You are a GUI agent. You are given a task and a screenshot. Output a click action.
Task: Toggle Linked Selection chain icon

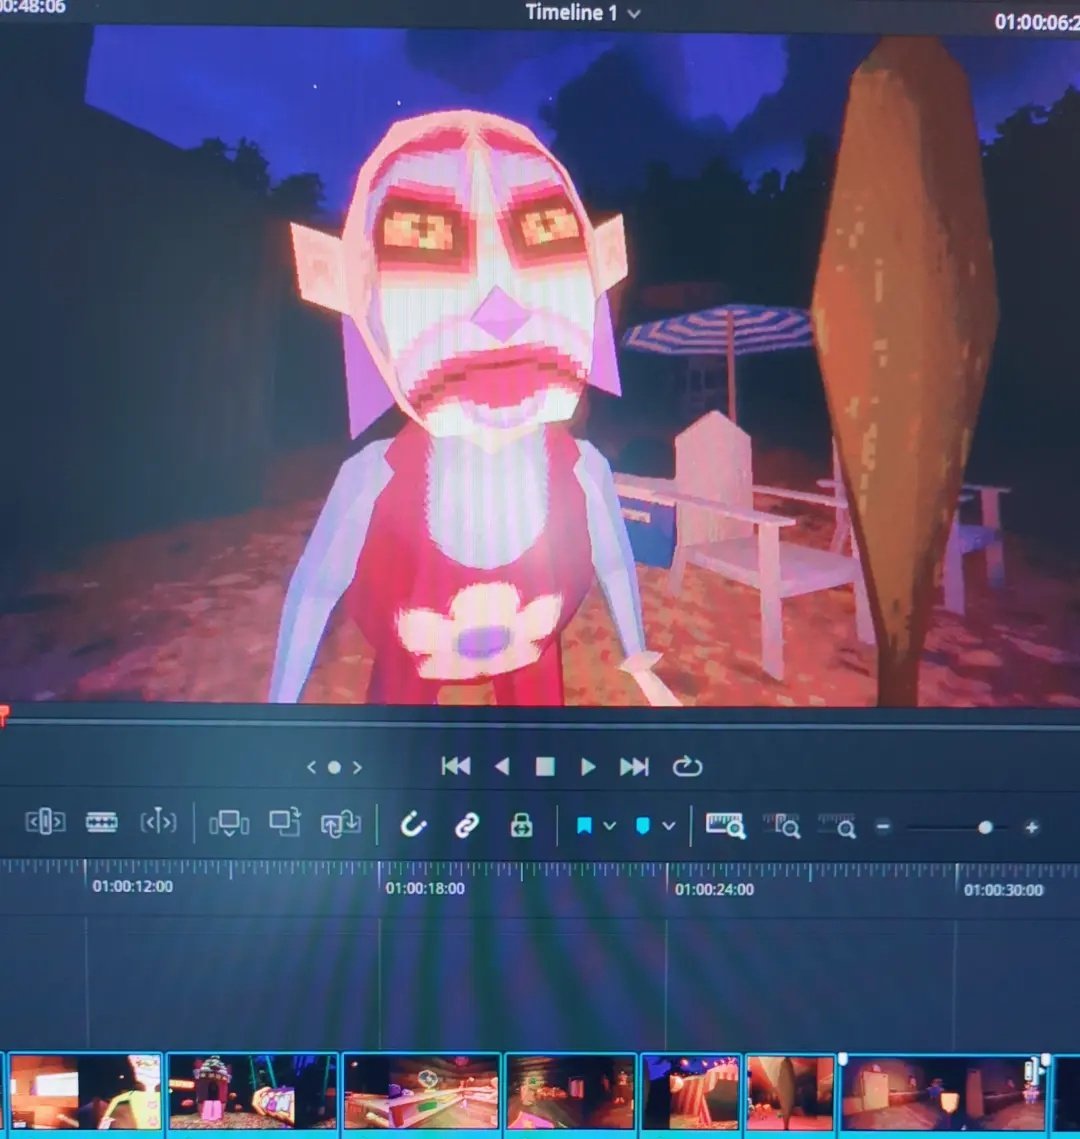click(x=466, y=825)
